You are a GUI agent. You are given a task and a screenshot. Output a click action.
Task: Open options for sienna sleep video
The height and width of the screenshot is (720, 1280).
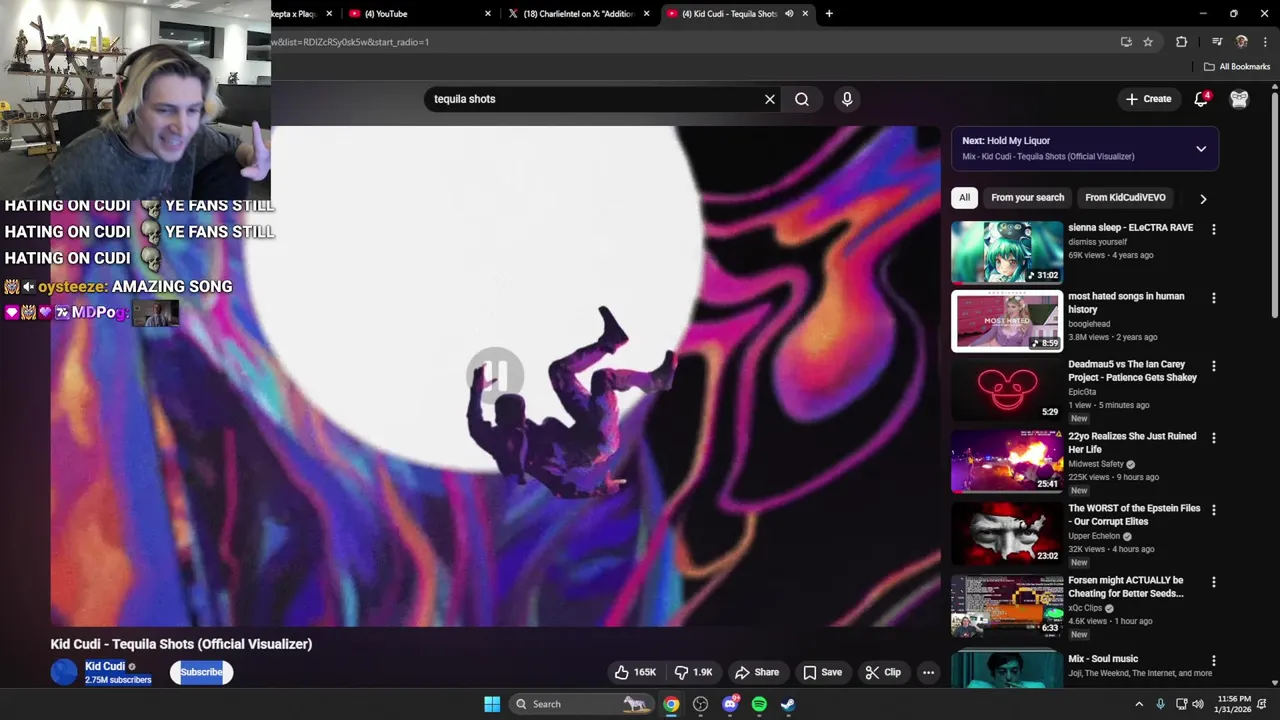coord(1214,229)
